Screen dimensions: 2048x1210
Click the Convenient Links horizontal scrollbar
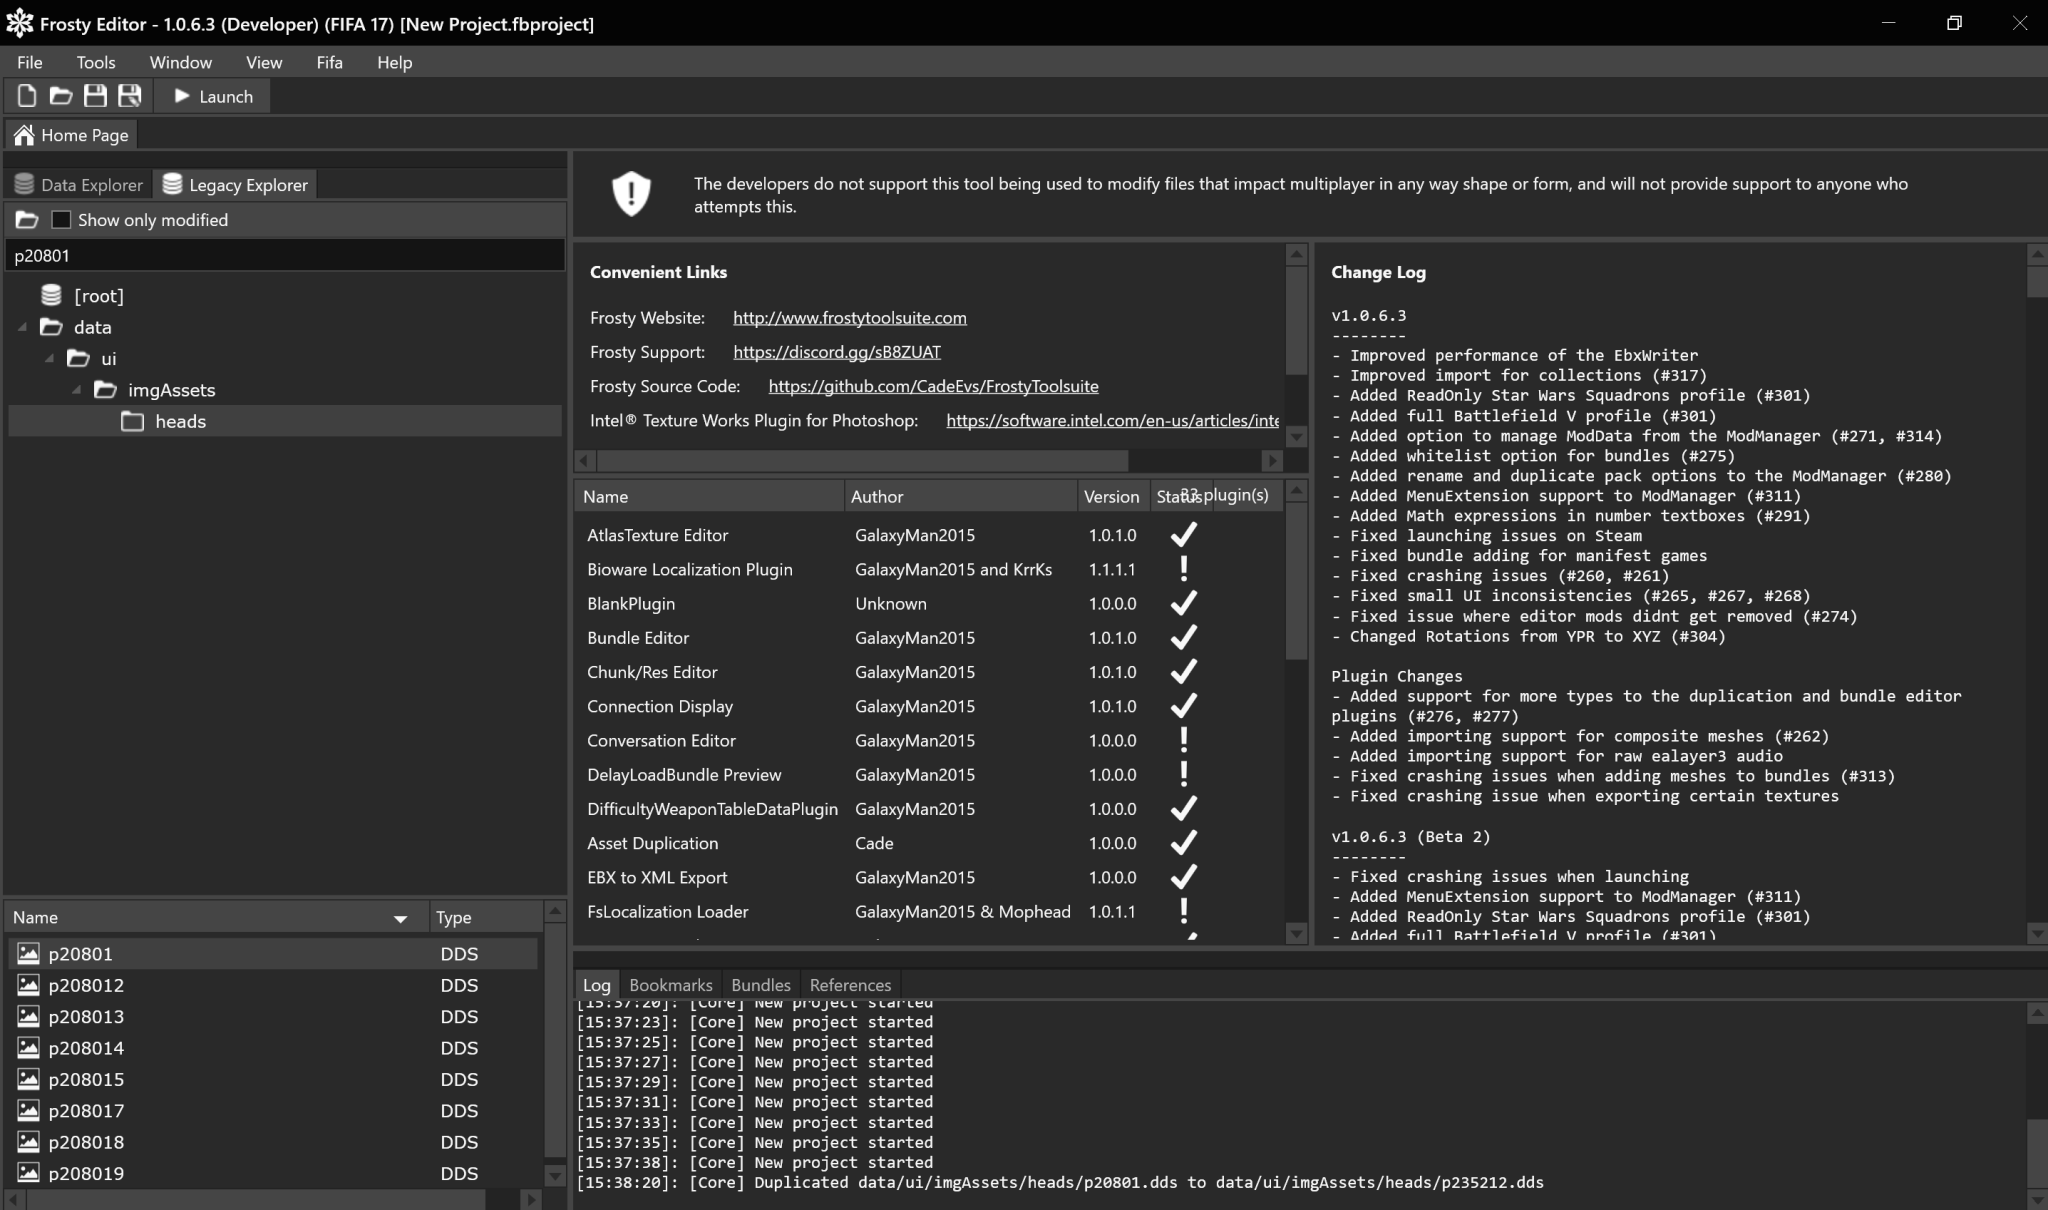(x=862, y=461)
